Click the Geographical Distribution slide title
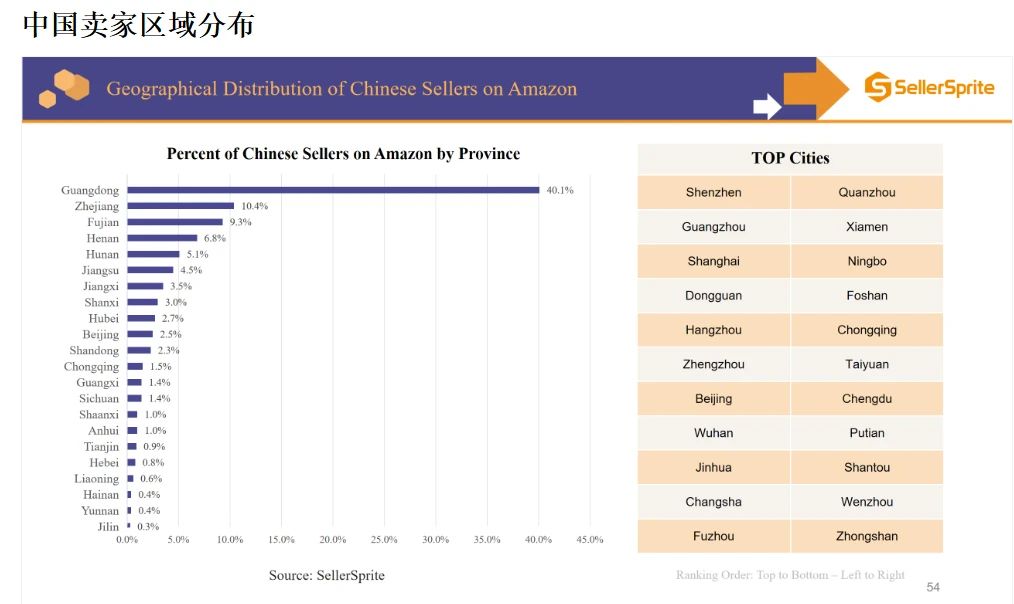 (x=341, y=89)
